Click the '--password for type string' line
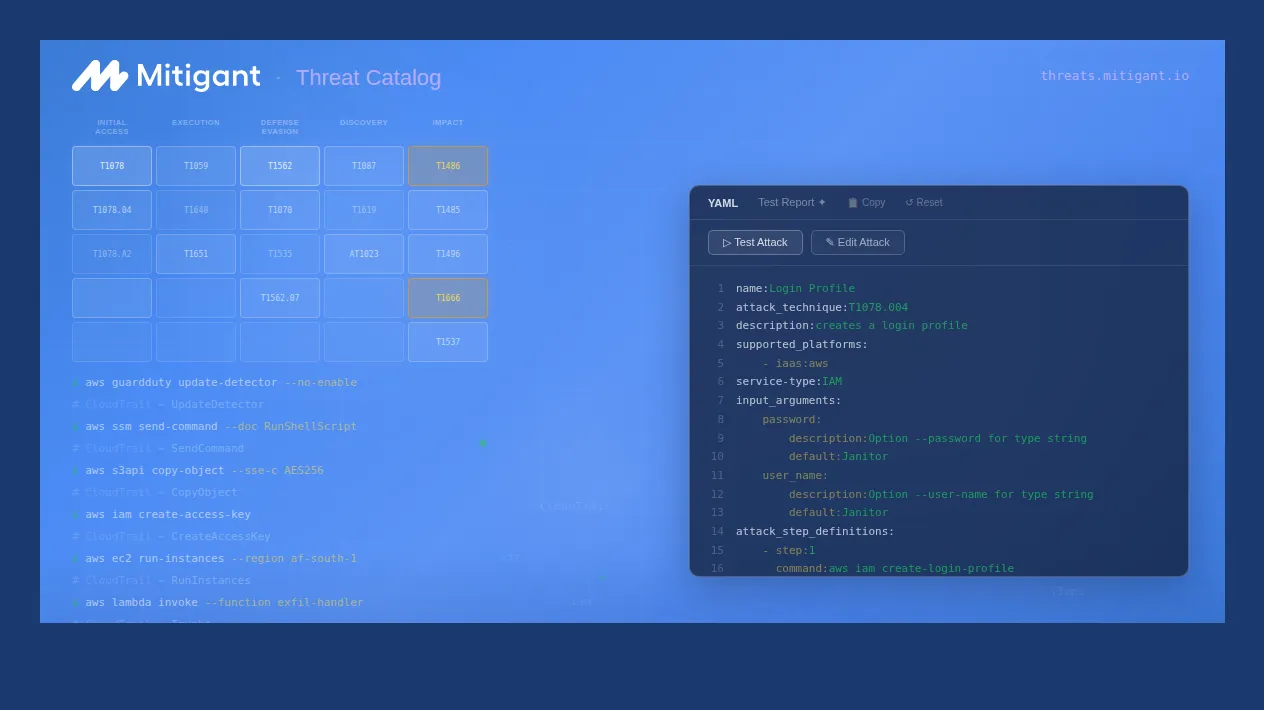The width and height of the screenshot is (1264, 710). coord(938,438)
